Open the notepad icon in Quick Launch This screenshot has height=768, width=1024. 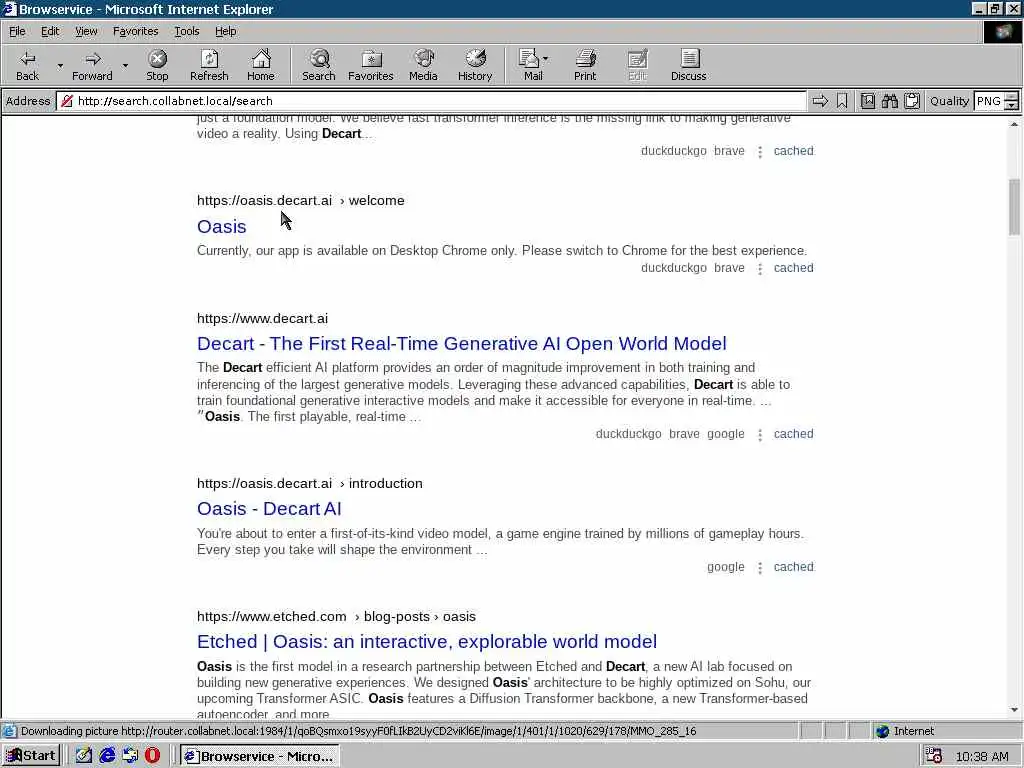84,756
